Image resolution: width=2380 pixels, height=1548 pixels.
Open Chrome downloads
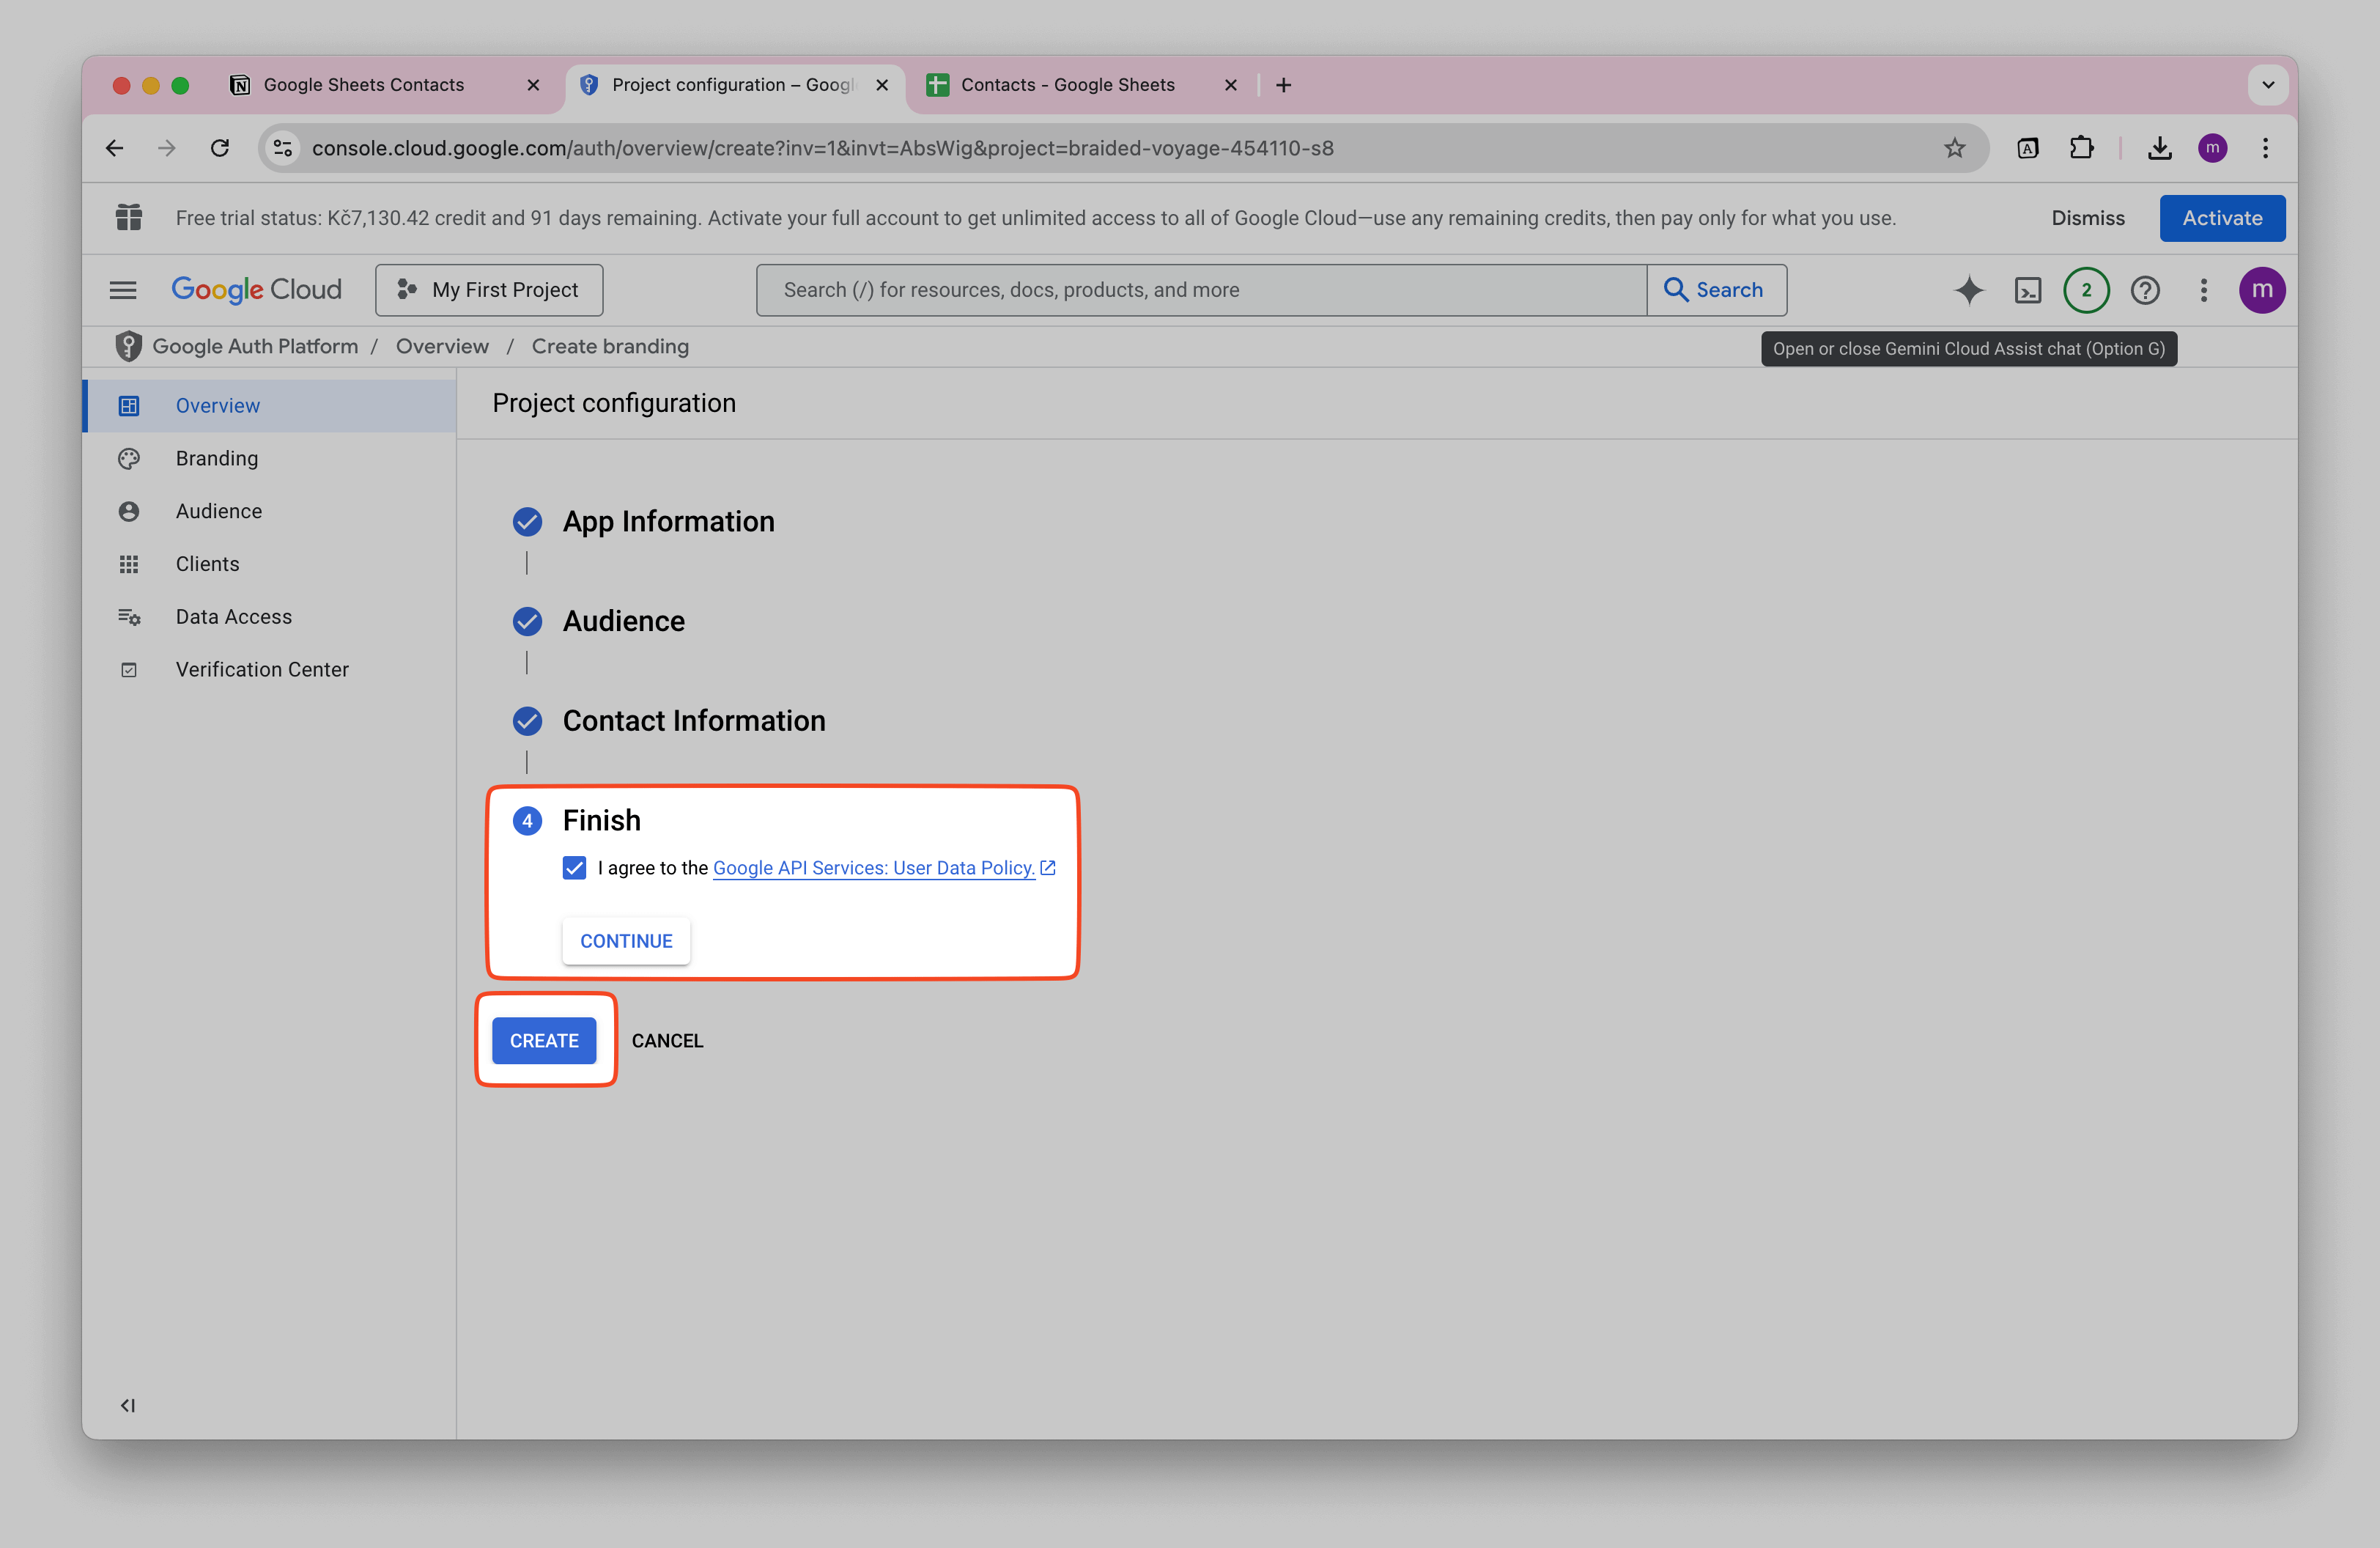click(x=2160, y=147)
